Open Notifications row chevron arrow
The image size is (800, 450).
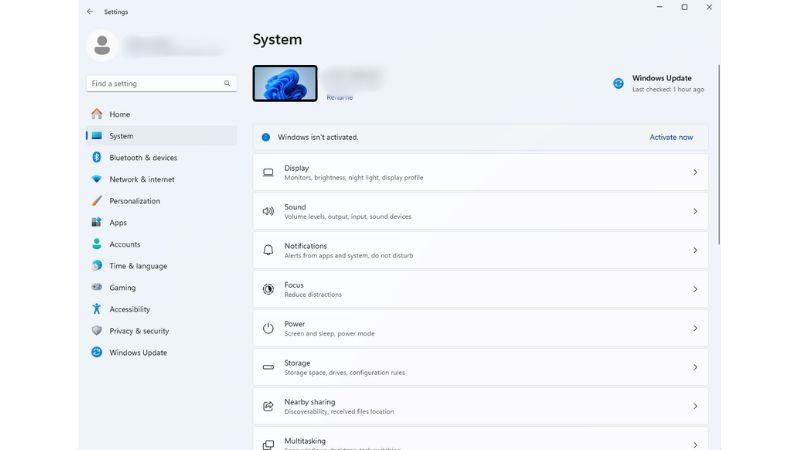coord(695,250)
